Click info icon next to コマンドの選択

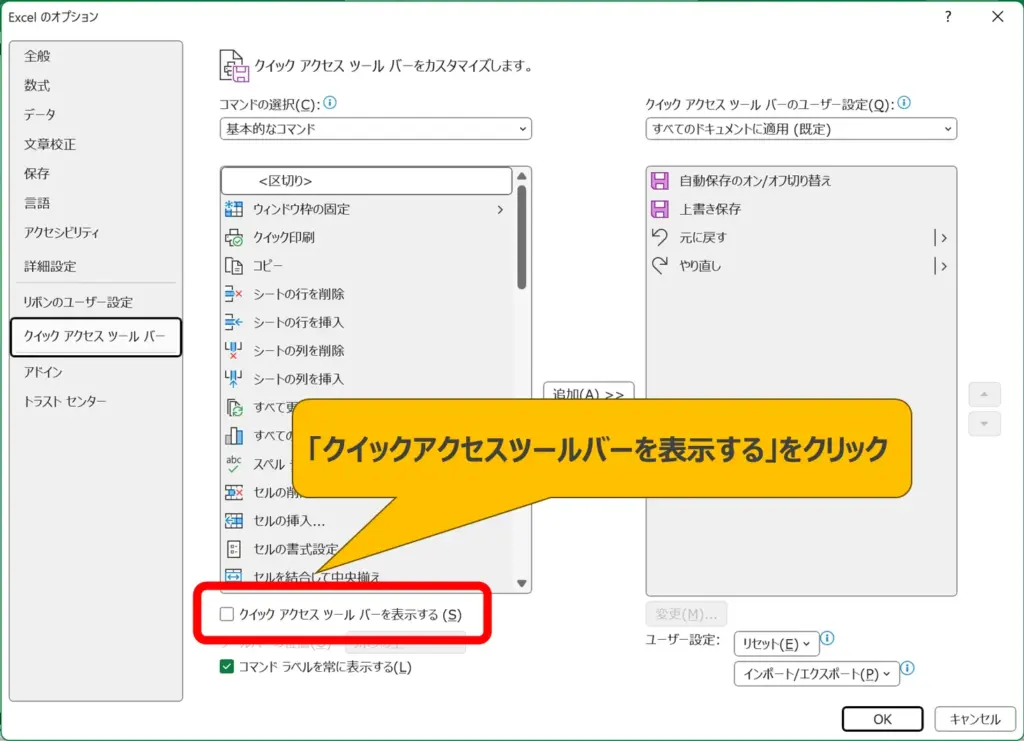(x=330, y=103)
